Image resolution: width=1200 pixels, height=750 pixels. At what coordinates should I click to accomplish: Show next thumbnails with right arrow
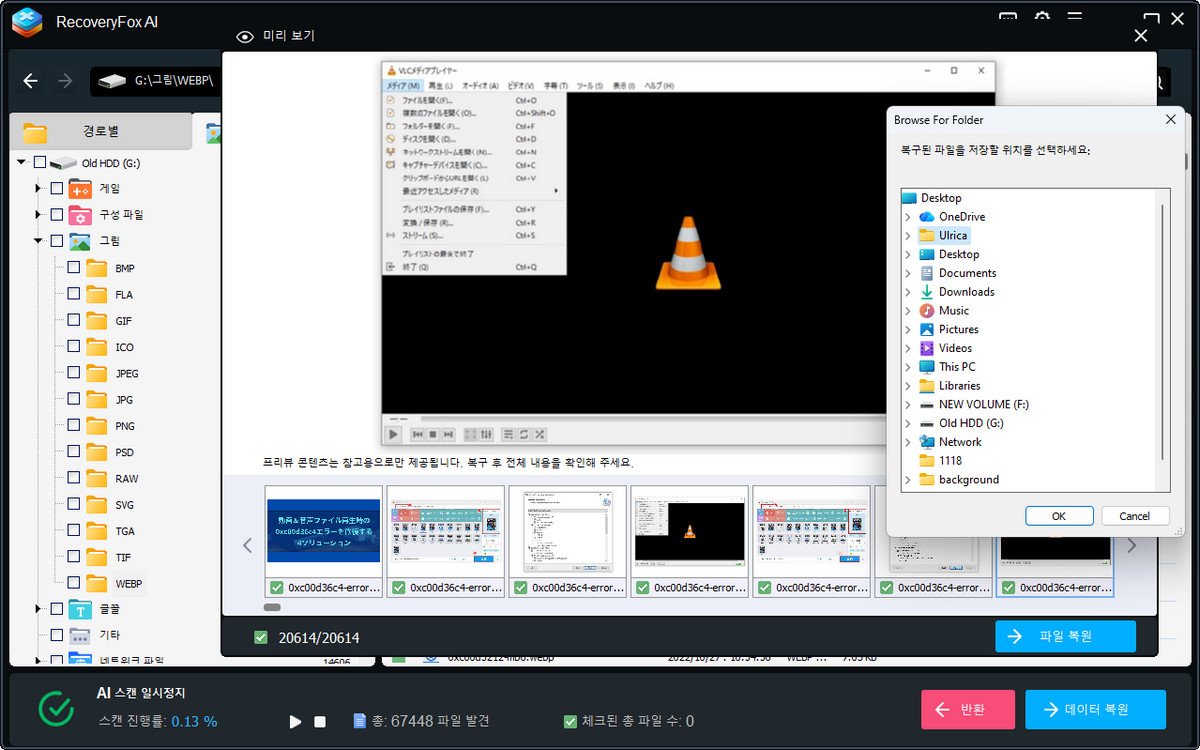[1132, 545]
